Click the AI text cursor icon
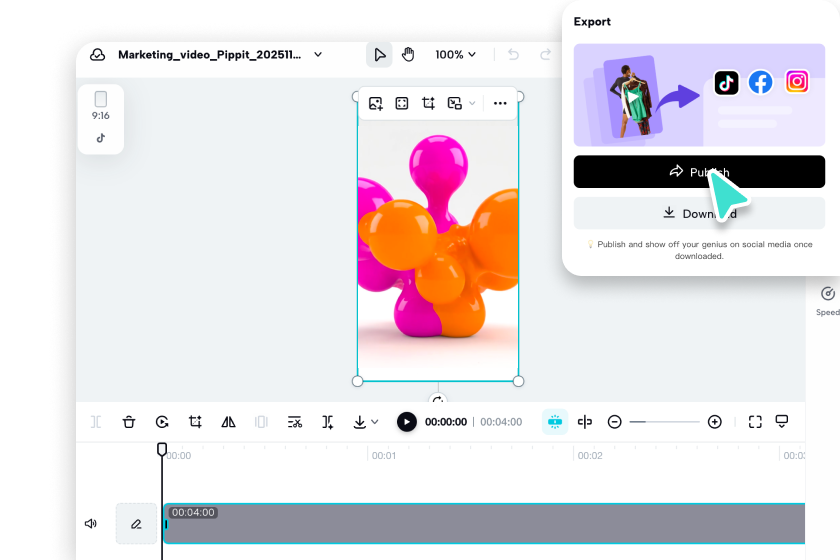This screenshot has height=560, width=840. tap(327, 422)
